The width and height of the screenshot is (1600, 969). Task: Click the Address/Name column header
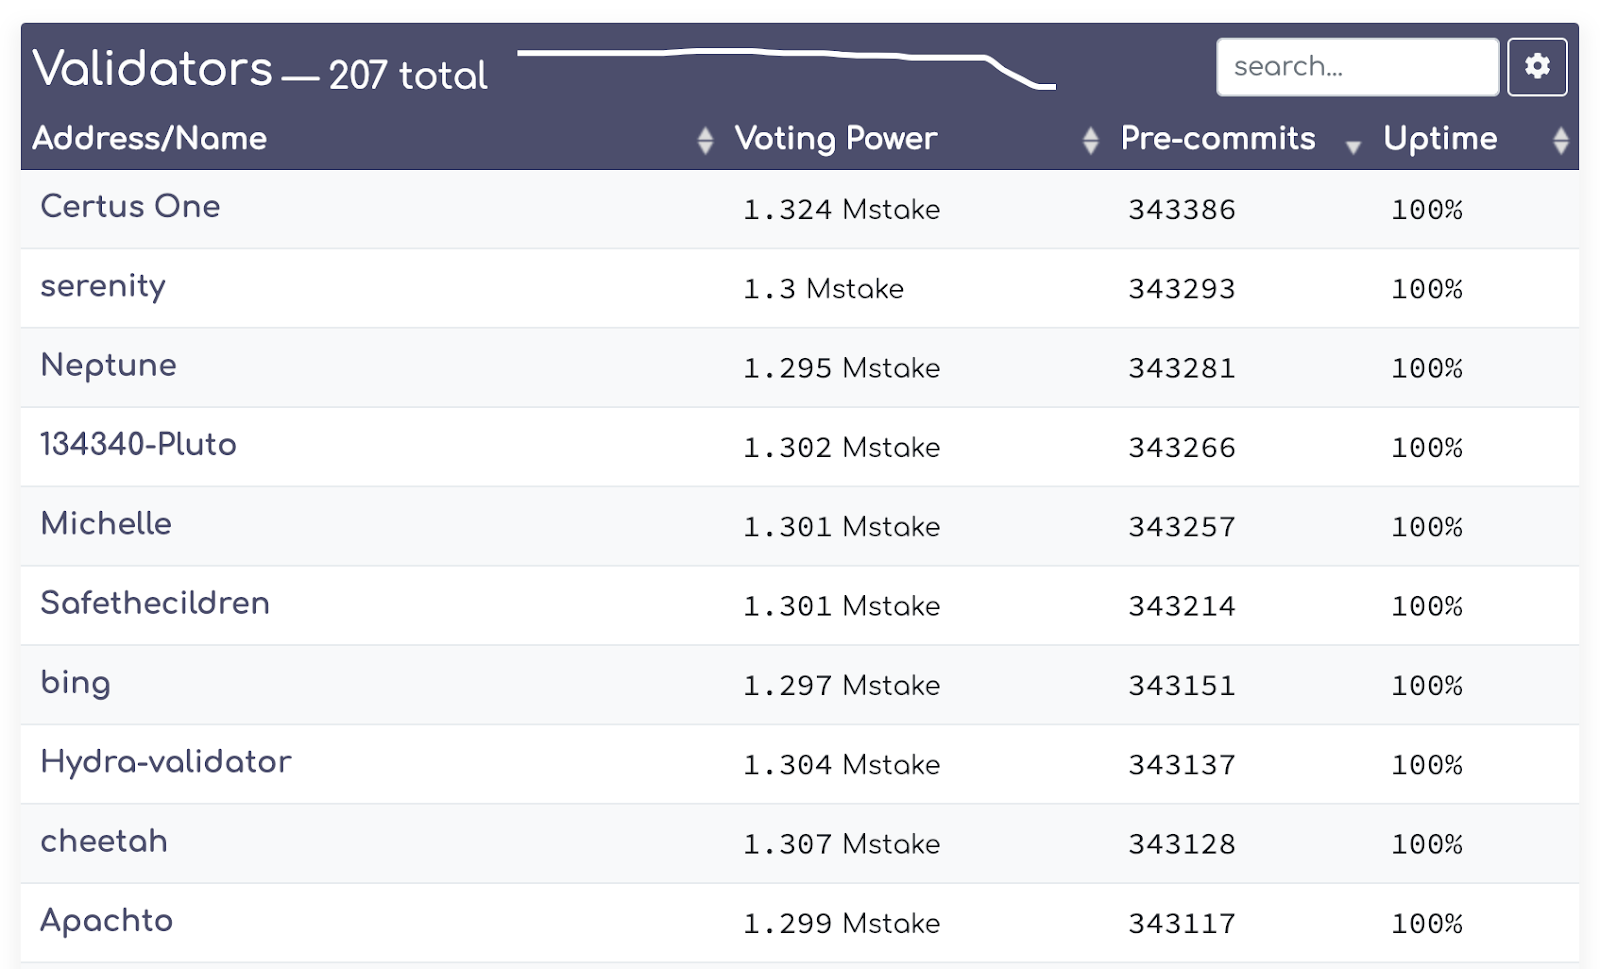point(150,139)
